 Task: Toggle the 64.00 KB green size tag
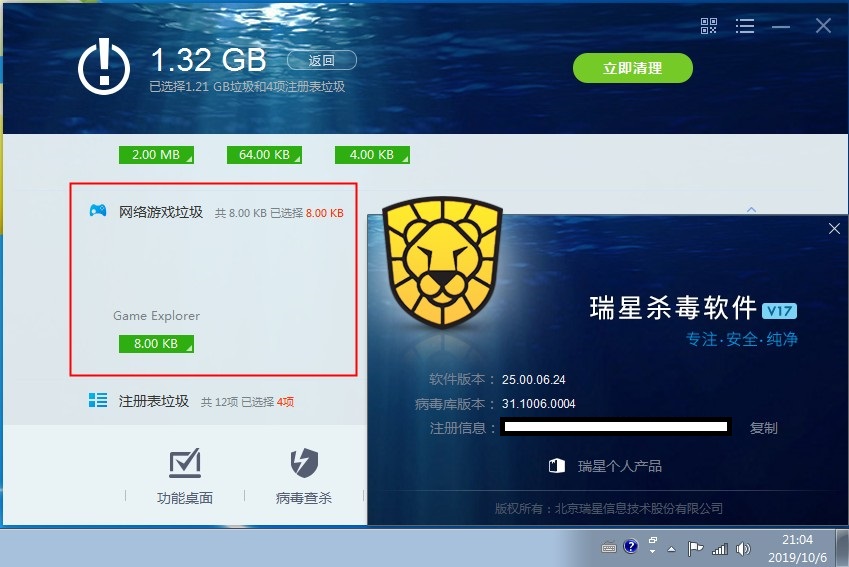point(264,155)
